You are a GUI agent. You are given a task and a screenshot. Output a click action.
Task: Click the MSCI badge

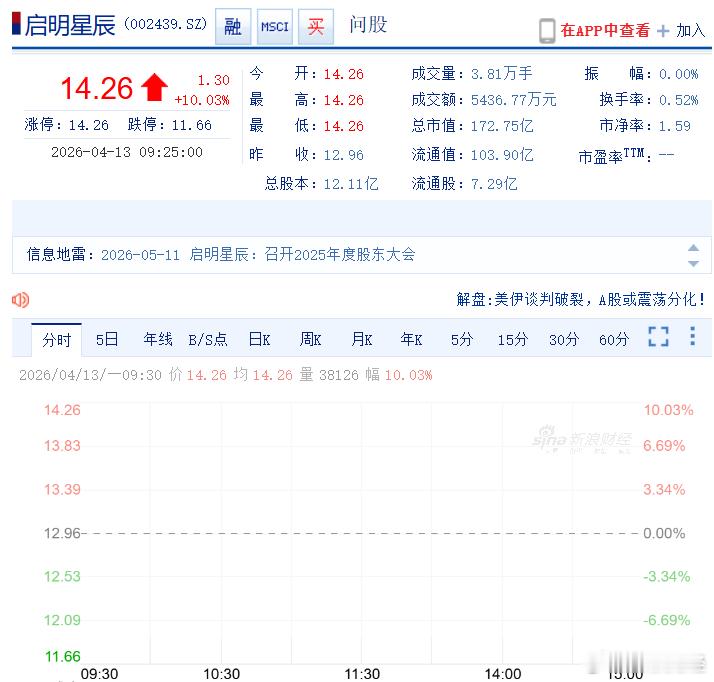[x=275, y=26]
